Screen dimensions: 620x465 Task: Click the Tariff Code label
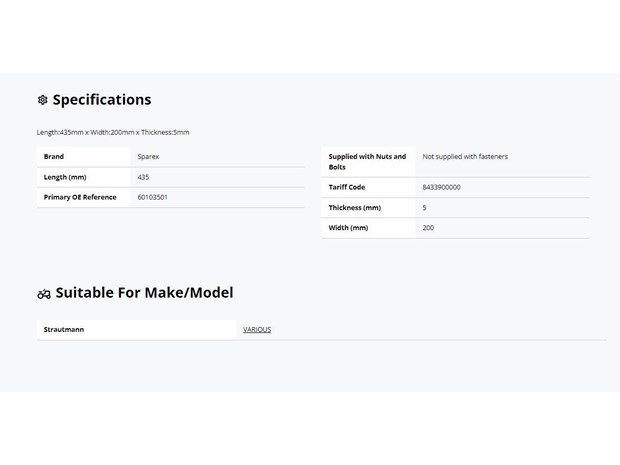click(x=347, y=187)
